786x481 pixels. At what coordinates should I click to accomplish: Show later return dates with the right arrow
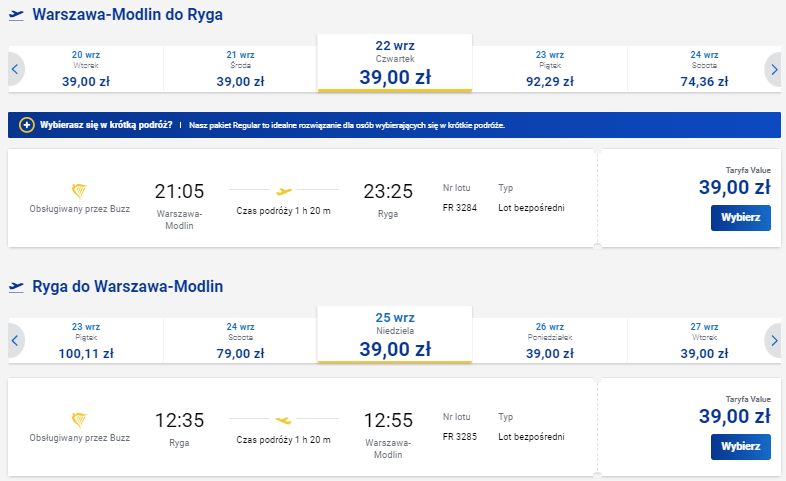773,341
